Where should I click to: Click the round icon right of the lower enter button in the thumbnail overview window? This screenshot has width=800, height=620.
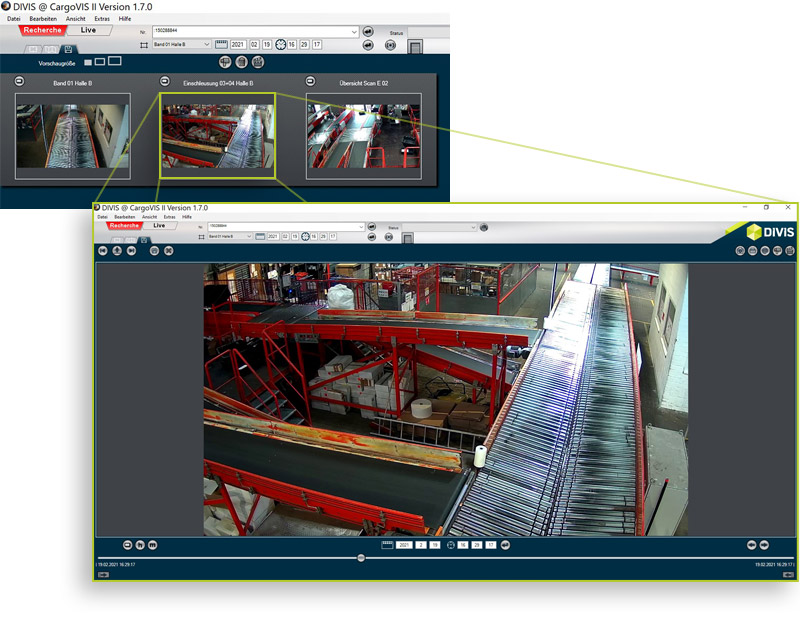[x=390, y=45]
